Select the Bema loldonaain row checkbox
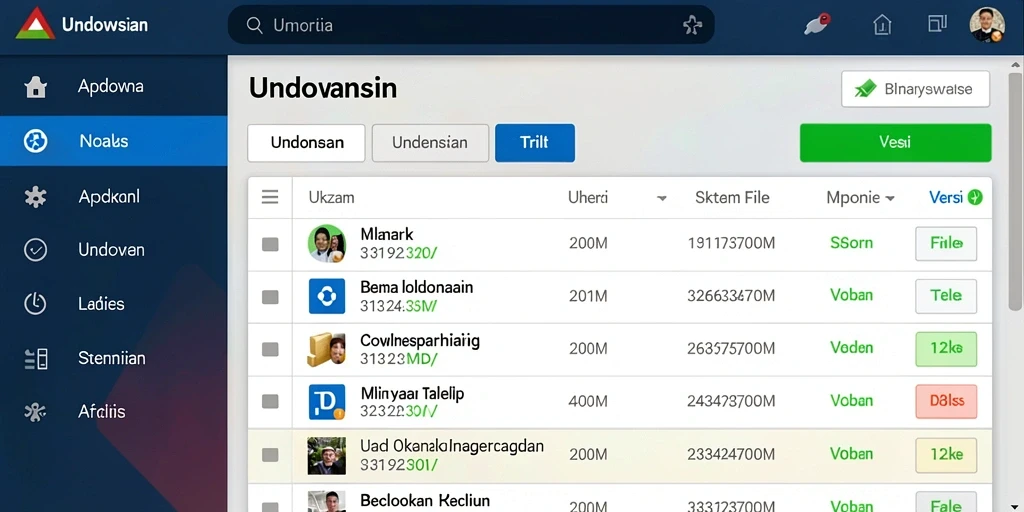This screenshot has width=1024, height=512. [x=270, y=297]
